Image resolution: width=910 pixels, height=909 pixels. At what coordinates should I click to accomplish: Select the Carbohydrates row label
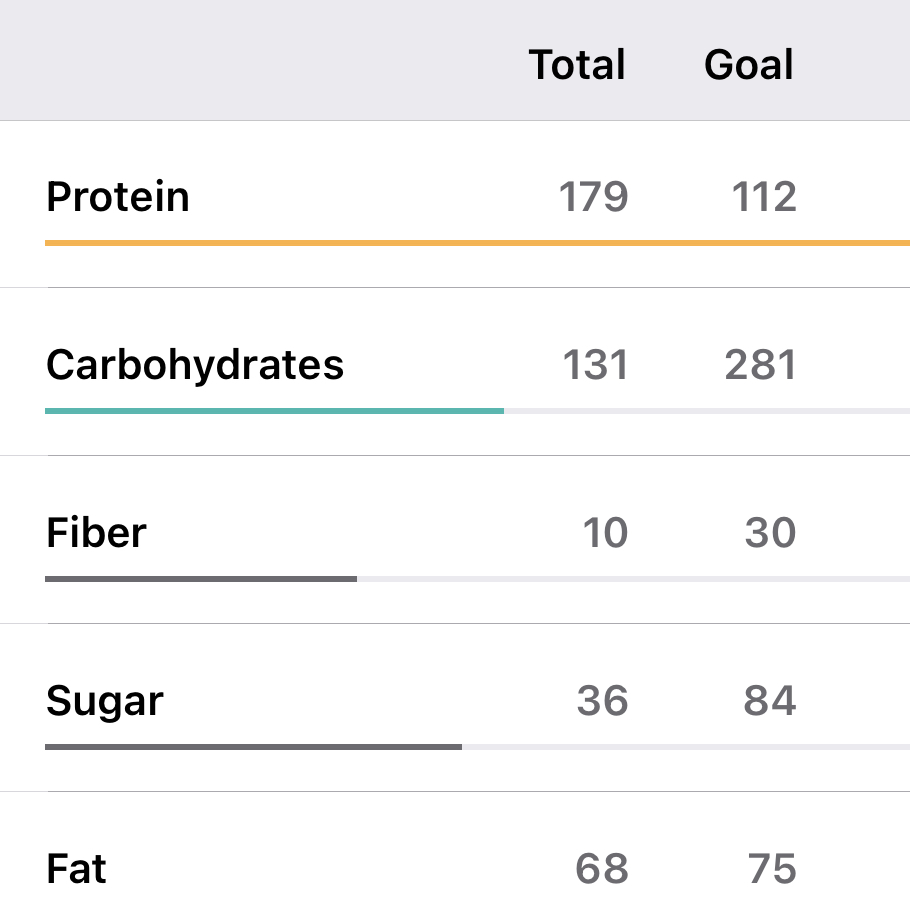click(x=195, y=365)
